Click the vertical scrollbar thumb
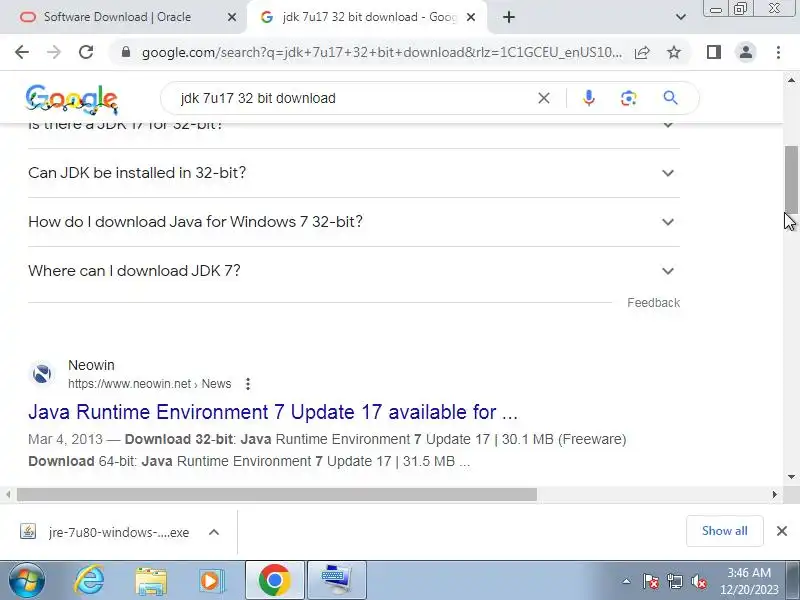This screenshot has height=600, width=800. click(791, 180)
